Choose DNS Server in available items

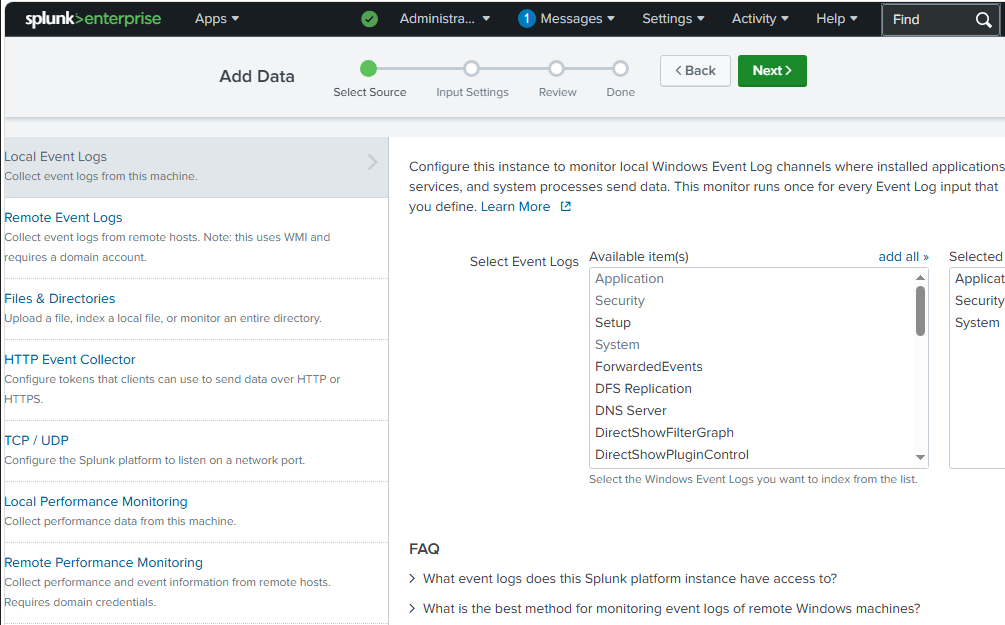pos(752,410)
